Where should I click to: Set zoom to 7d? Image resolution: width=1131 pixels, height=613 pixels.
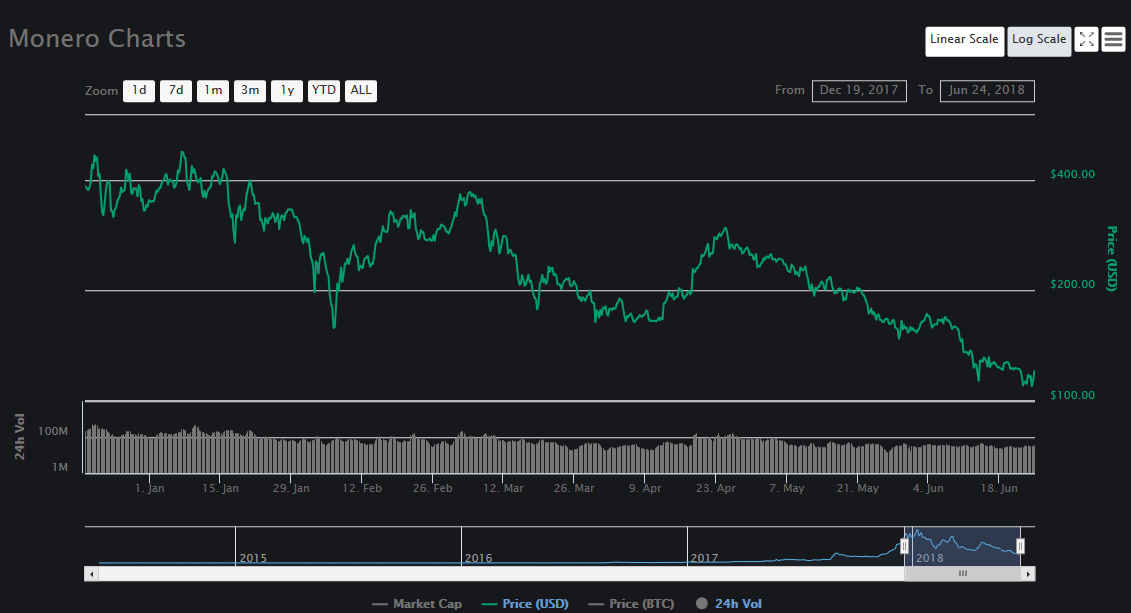(176, 91)
